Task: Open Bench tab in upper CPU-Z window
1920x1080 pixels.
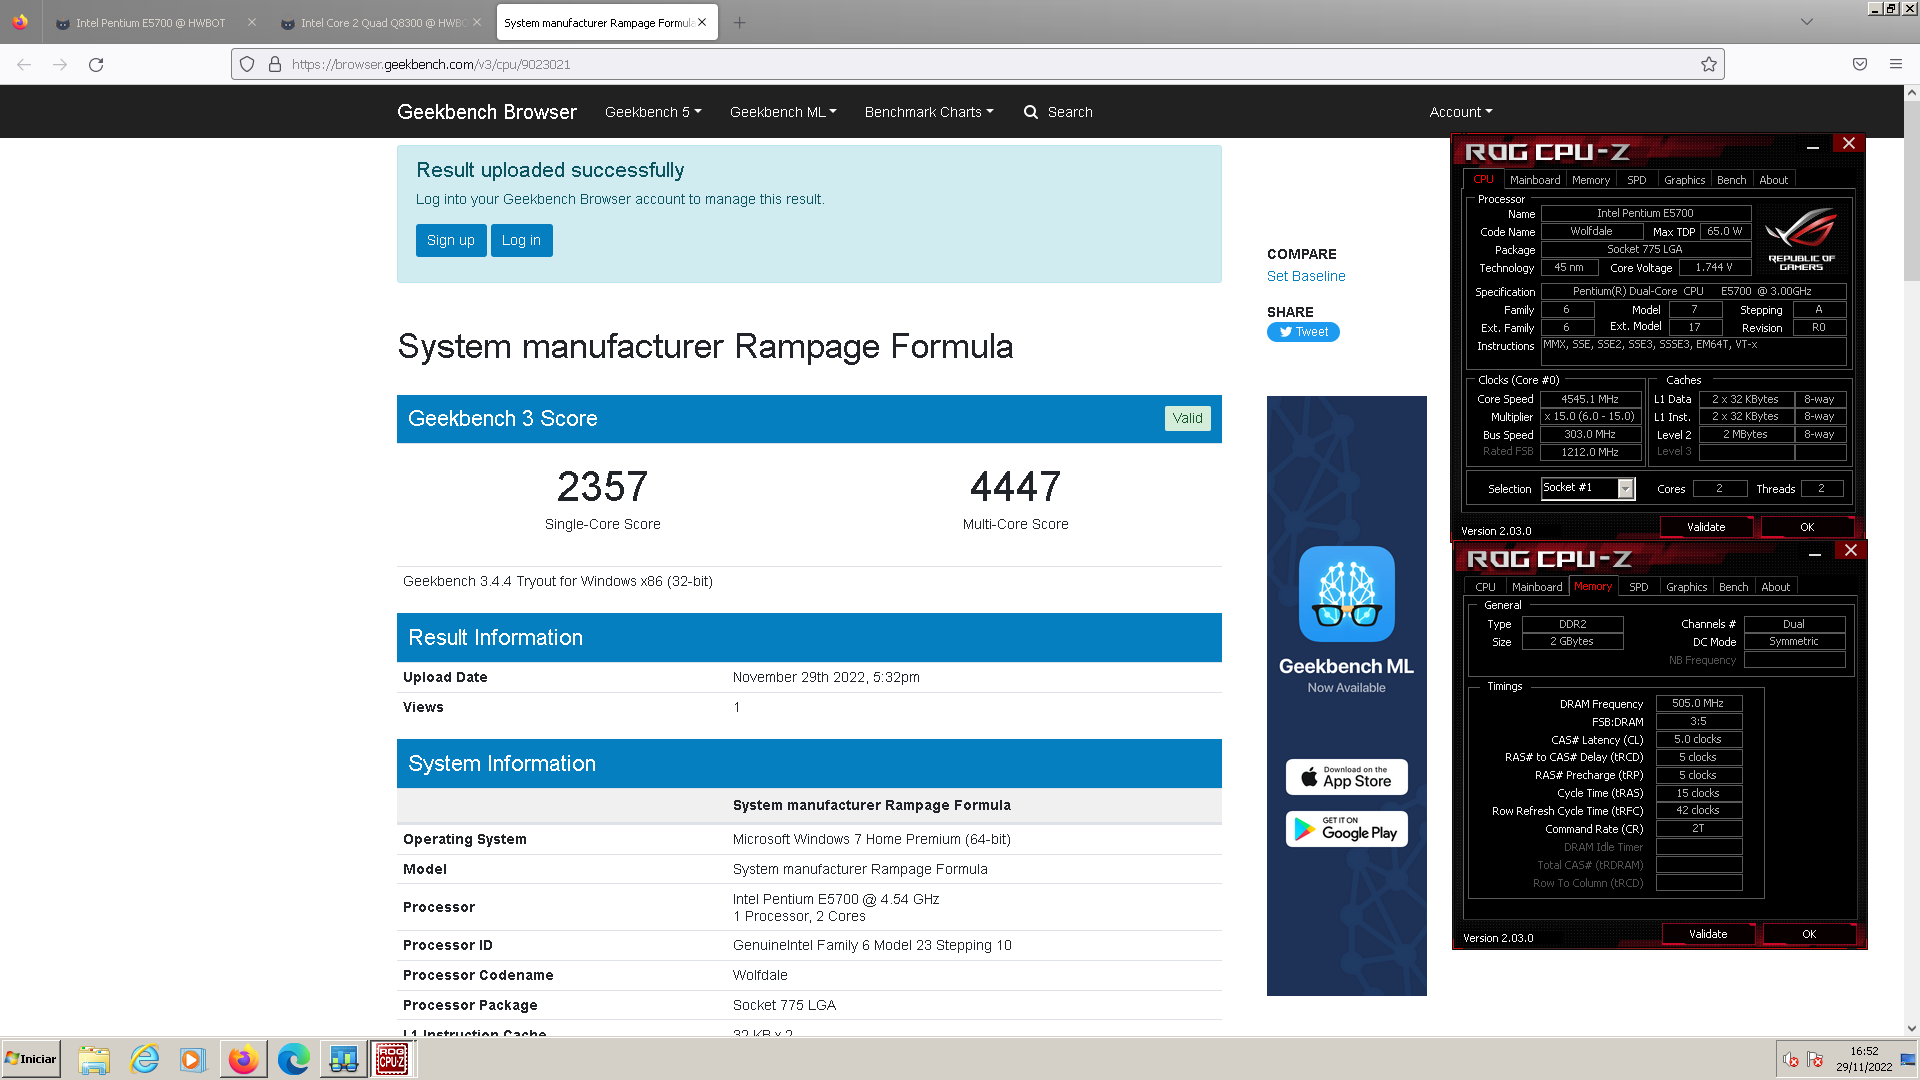Action: click(x=1732, y=180)
